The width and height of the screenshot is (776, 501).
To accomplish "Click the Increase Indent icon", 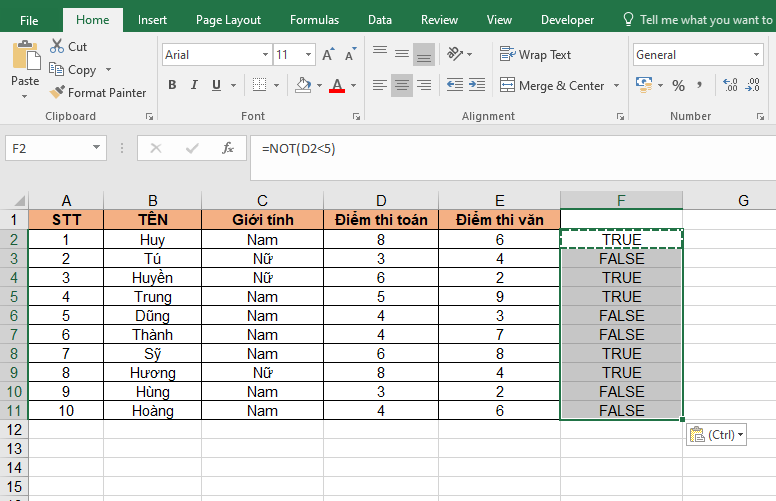I will 478,86.
